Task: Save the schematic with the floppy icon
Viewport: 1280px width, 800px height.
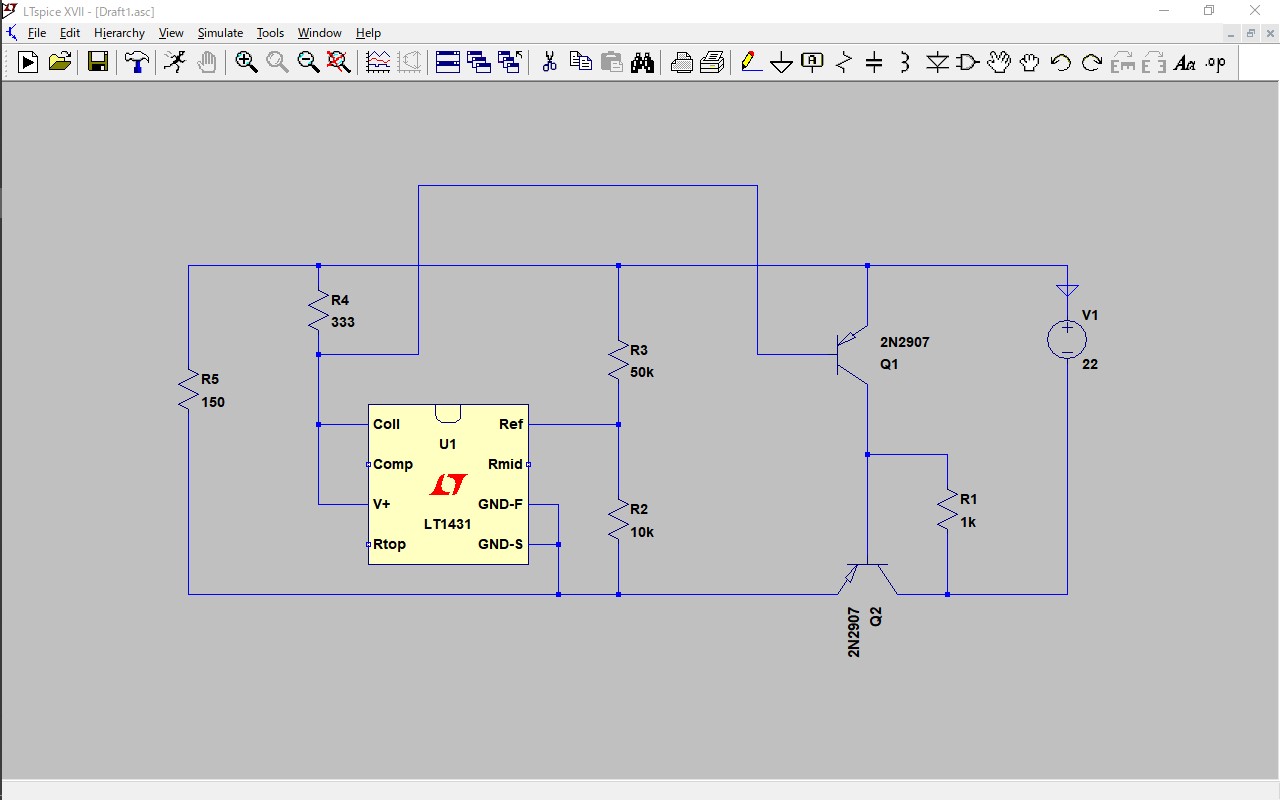Action: [98, 62]
